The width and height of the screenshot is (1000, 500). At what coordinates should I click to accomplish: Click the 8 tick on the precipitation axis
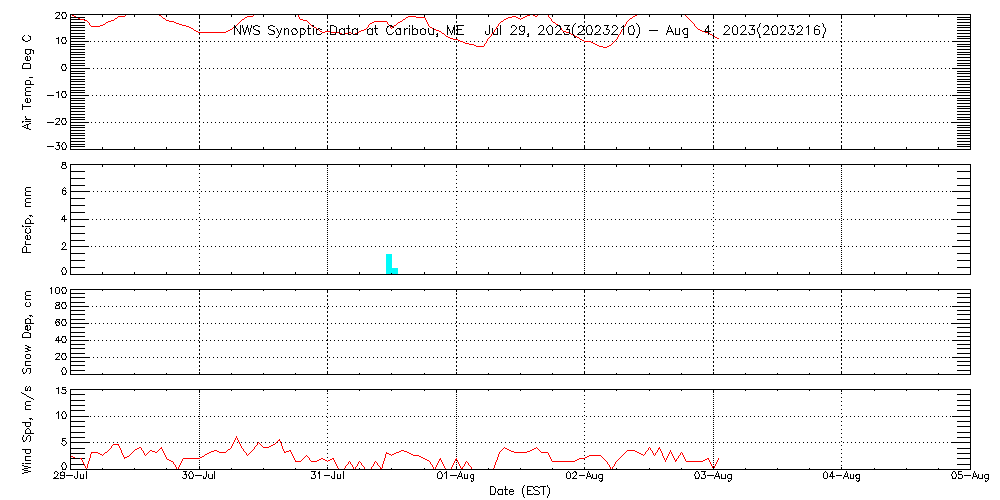(62, 165)
